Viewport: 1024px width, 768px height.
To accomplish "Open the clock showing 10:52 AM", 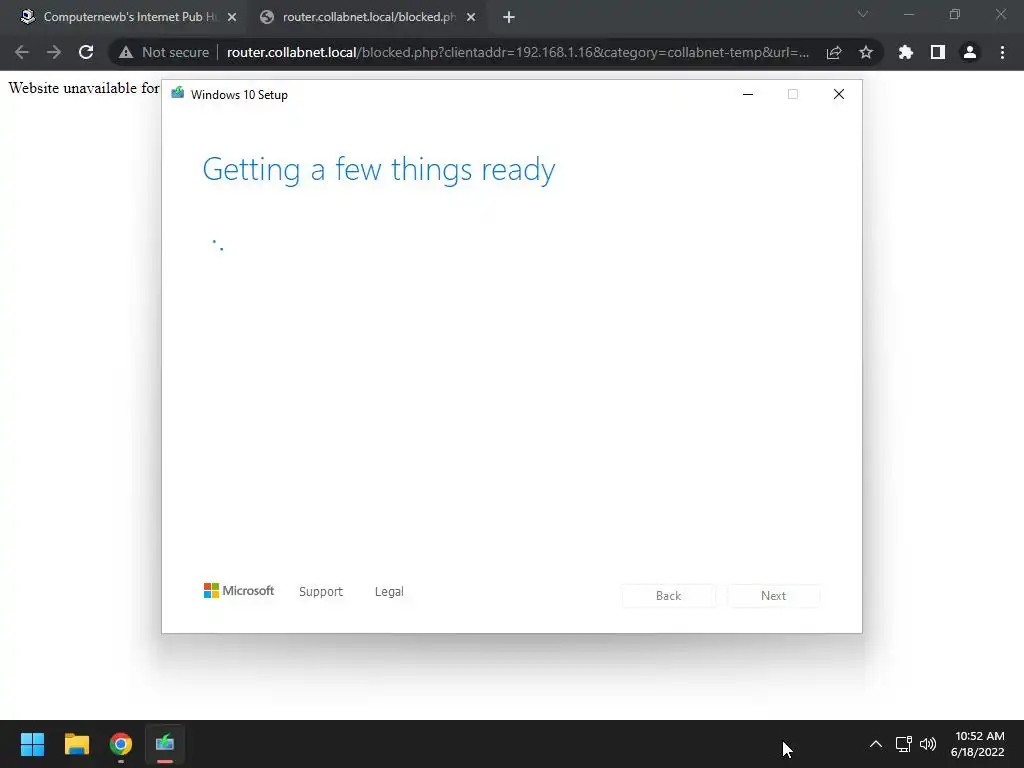I will pyautogui.click(x=978, y=744).
